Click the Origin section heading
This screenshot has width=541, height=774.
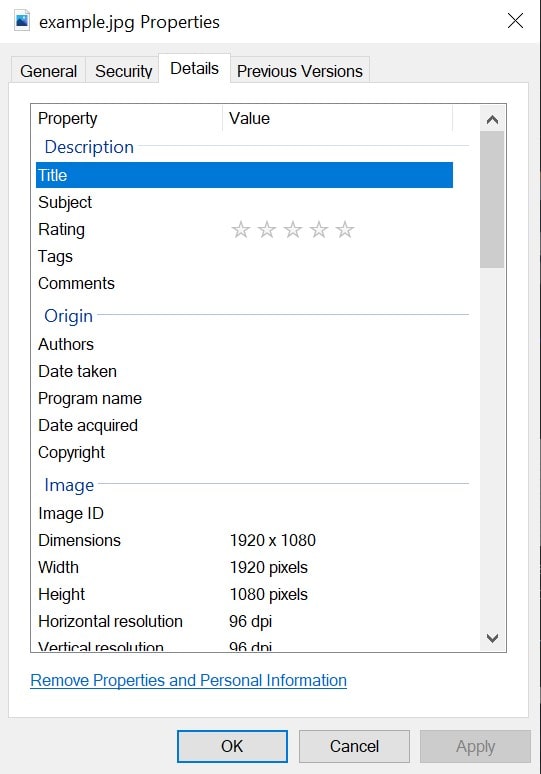[68, 316]
